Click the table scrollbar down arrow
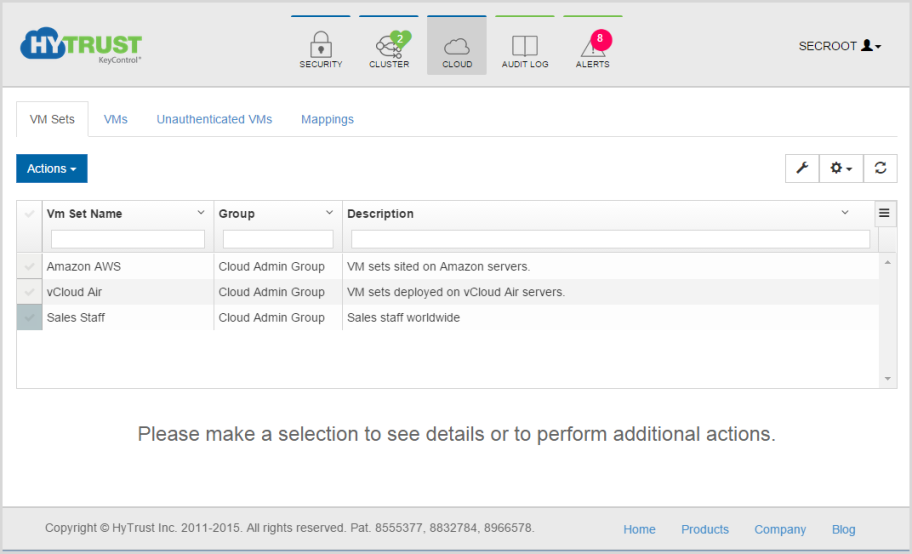 coord(888,379)
